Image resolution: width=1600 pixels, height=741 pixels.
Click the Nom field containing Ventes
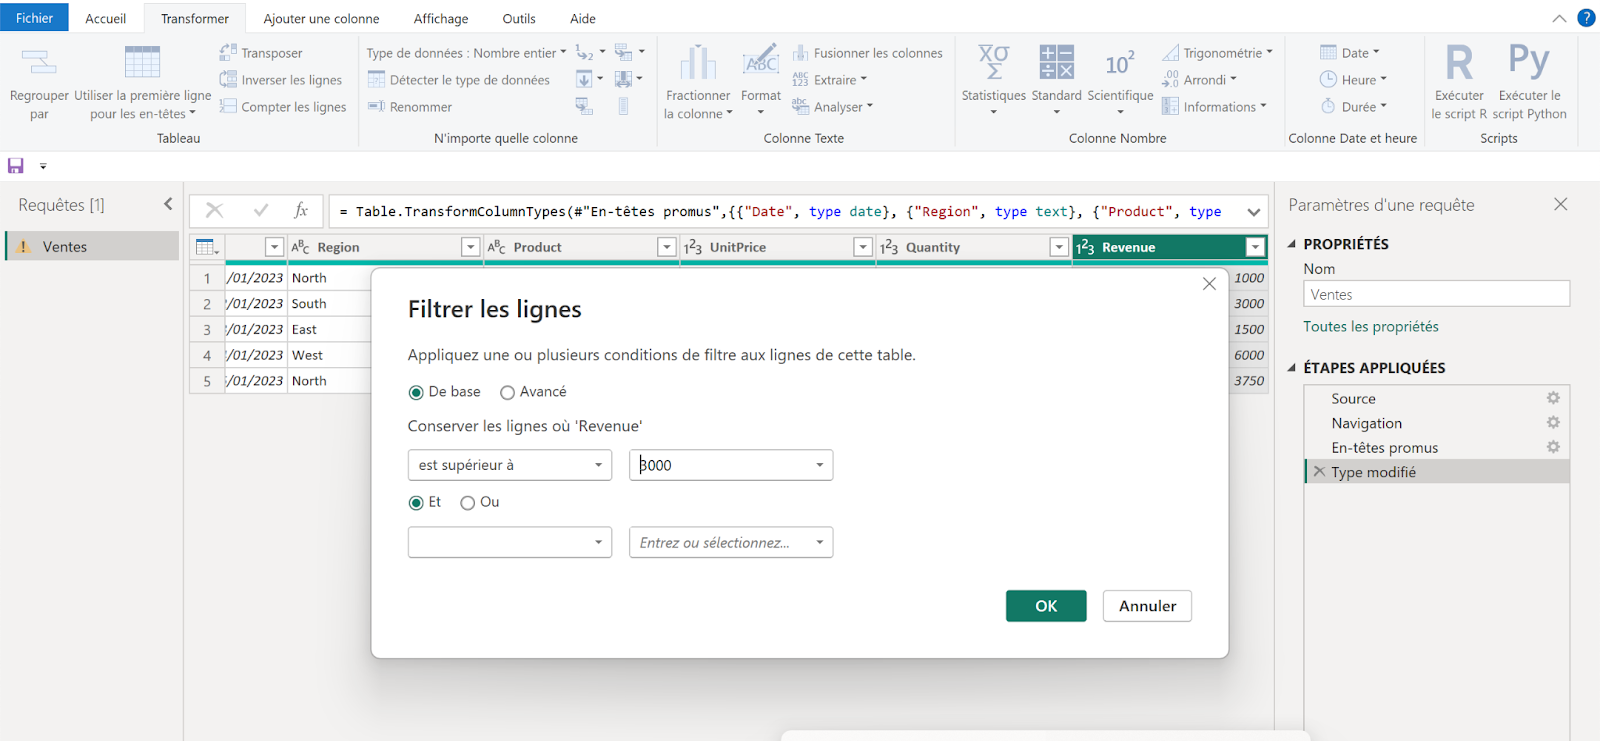[x=1436, y=294]
